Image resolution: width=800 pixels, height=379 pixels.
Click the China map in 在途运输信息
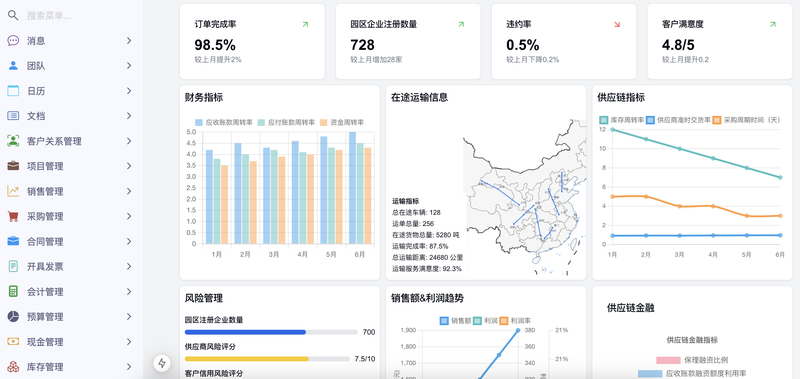click(526, 199)
